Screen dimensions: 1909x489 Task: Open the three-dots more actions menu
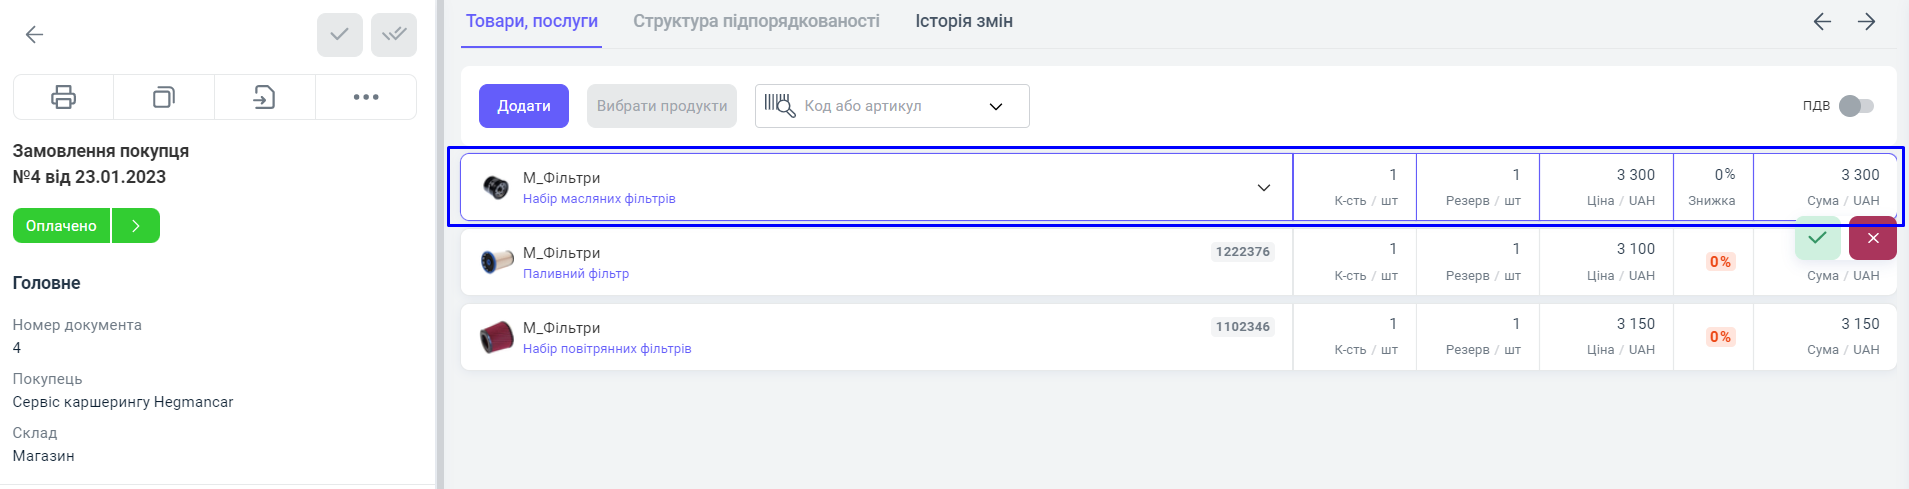click(x=366, y=97)
